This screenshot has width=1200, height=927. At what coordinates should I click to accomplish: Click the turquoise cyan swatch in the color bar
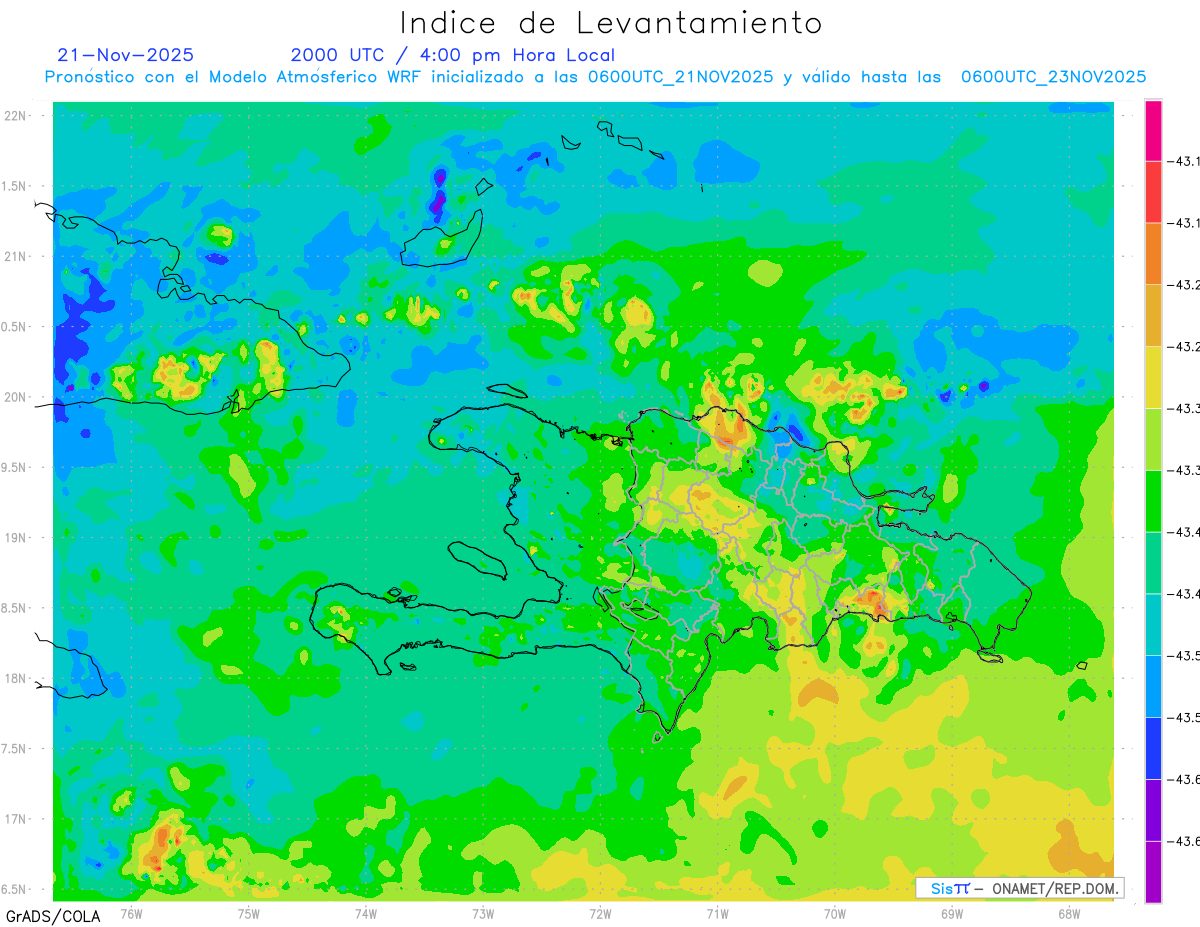pyautogui.click(x=1153, y=625)
